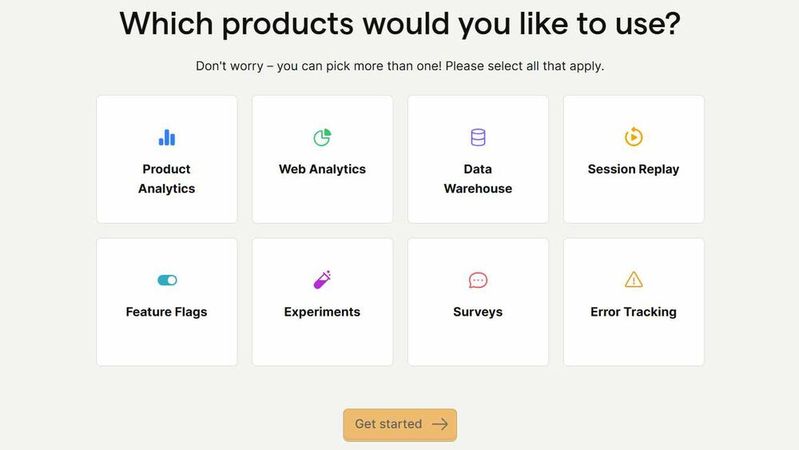This screenshot has width=799, height=450.
Task: Click the subtitle text about selecting all
Action: 400,66
